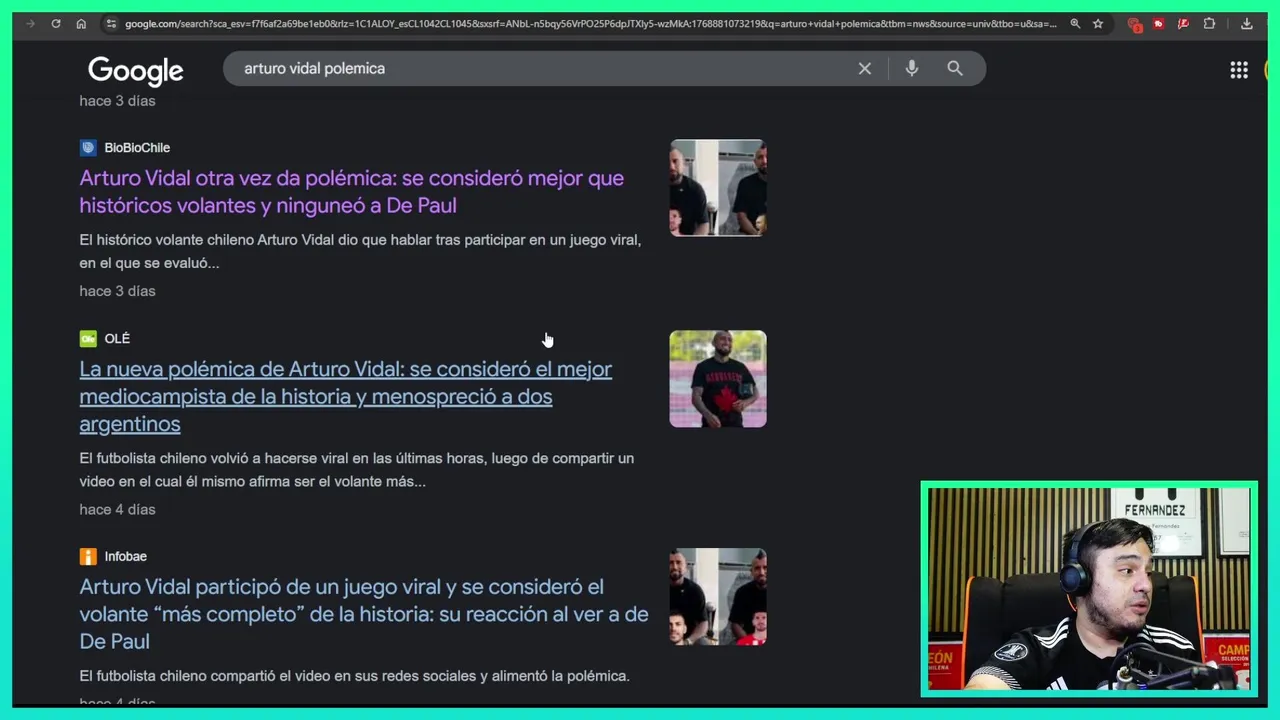Click 'hace 4 días' under OLÉ result
The image size is (1280, 720).
point(118,510)
